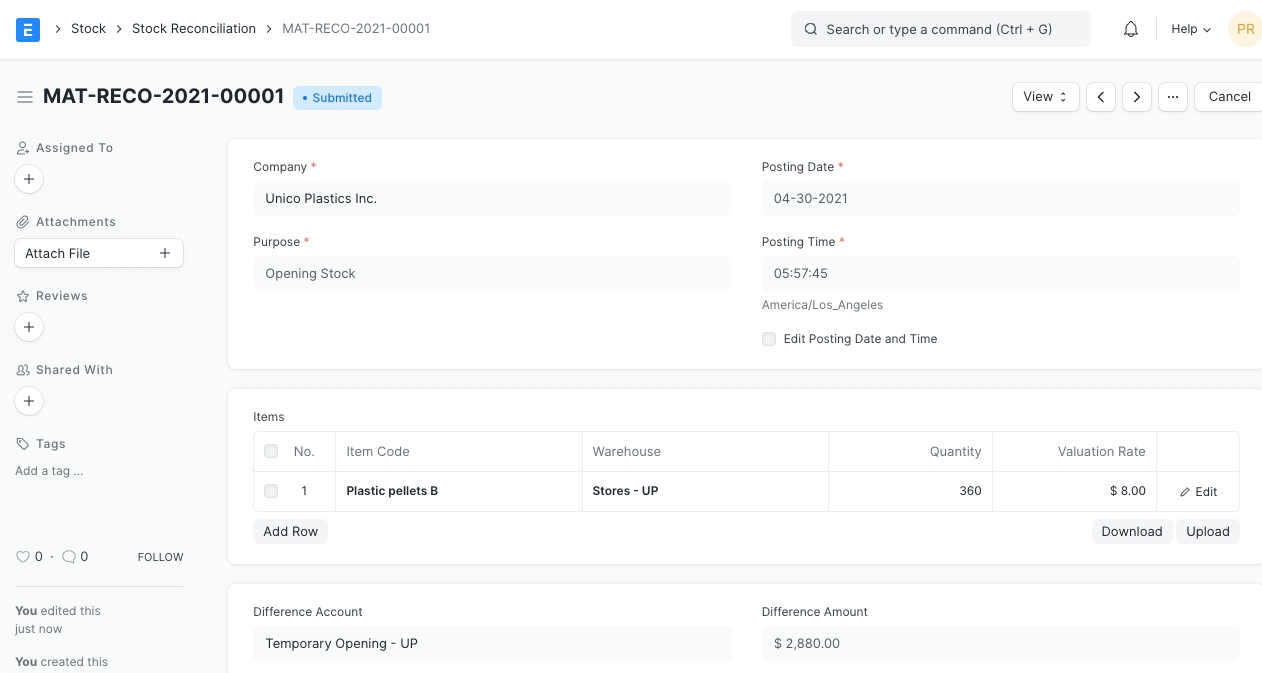Open the three-dots more actions menu

[1173, 97]
